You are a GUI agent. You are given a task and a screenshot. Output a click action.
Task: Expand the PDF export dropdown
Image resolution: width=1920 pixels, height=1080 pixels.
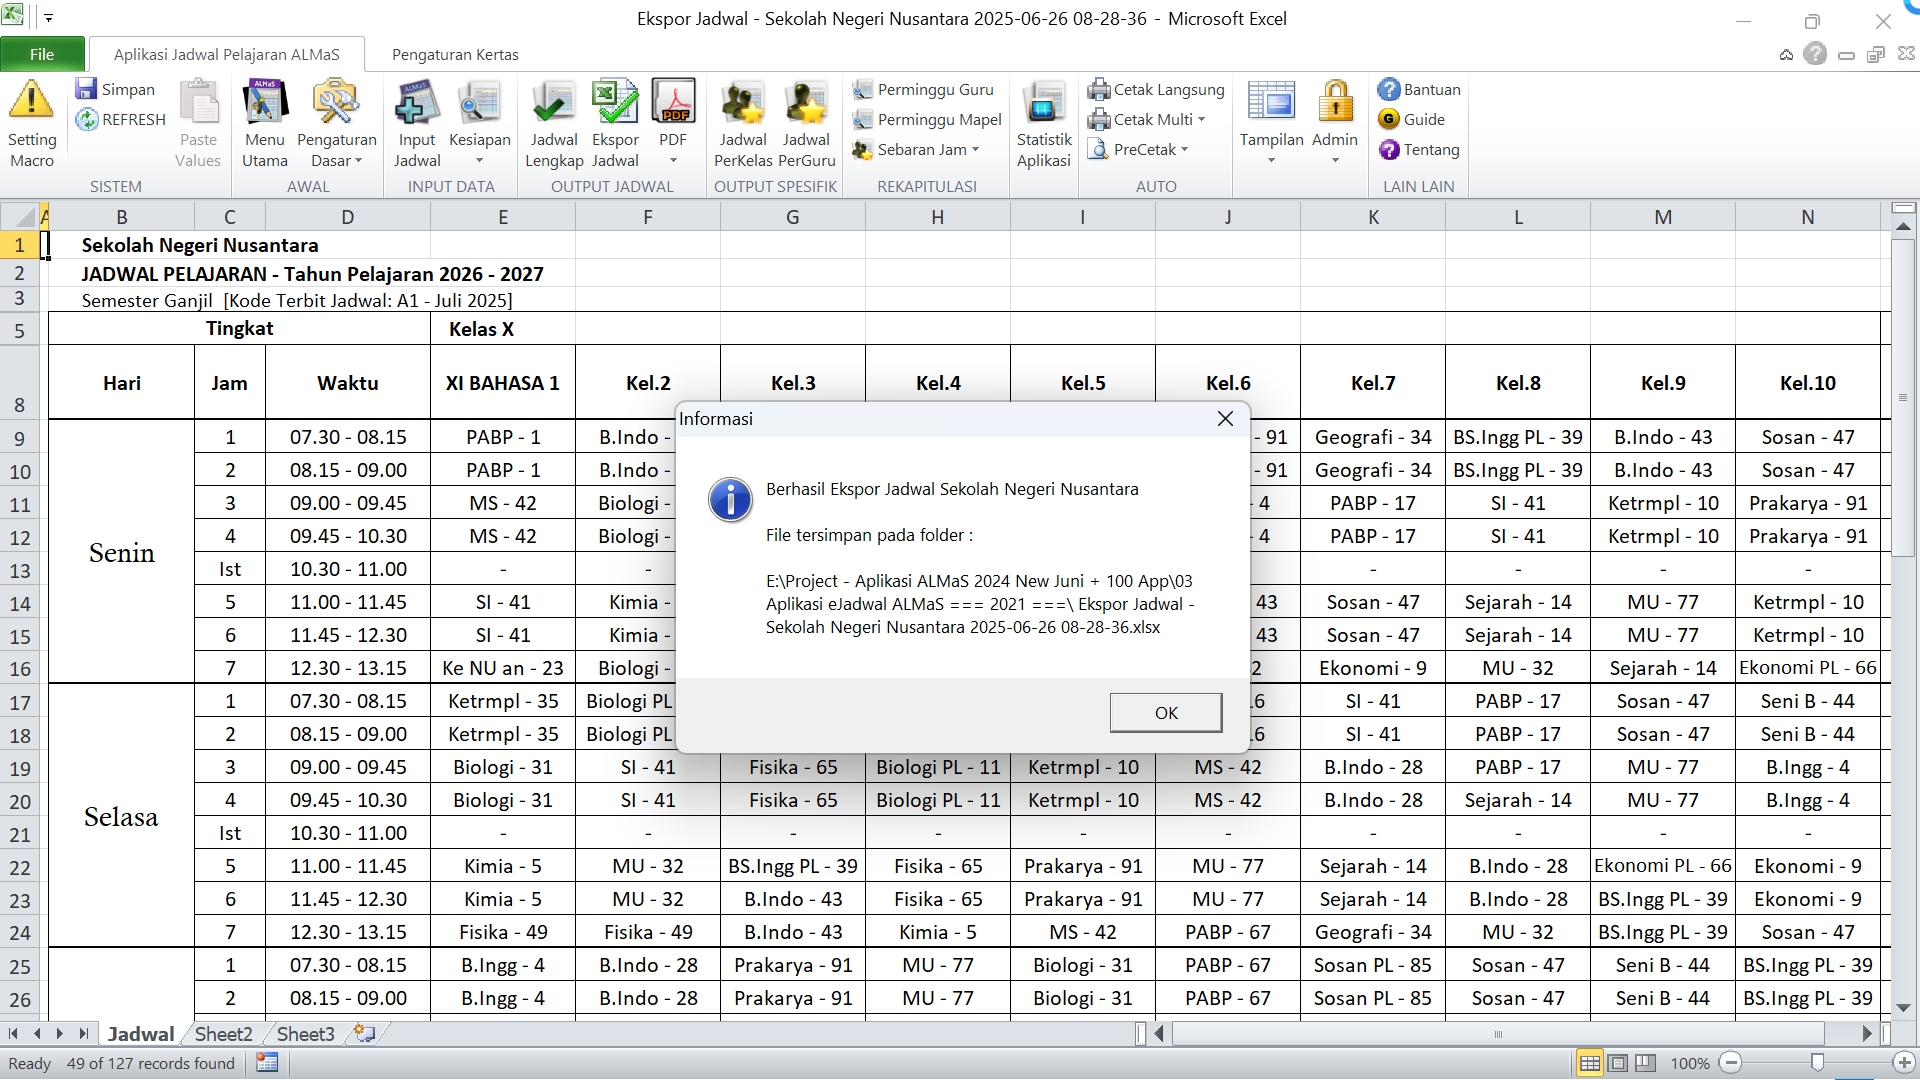click(673, 160)
